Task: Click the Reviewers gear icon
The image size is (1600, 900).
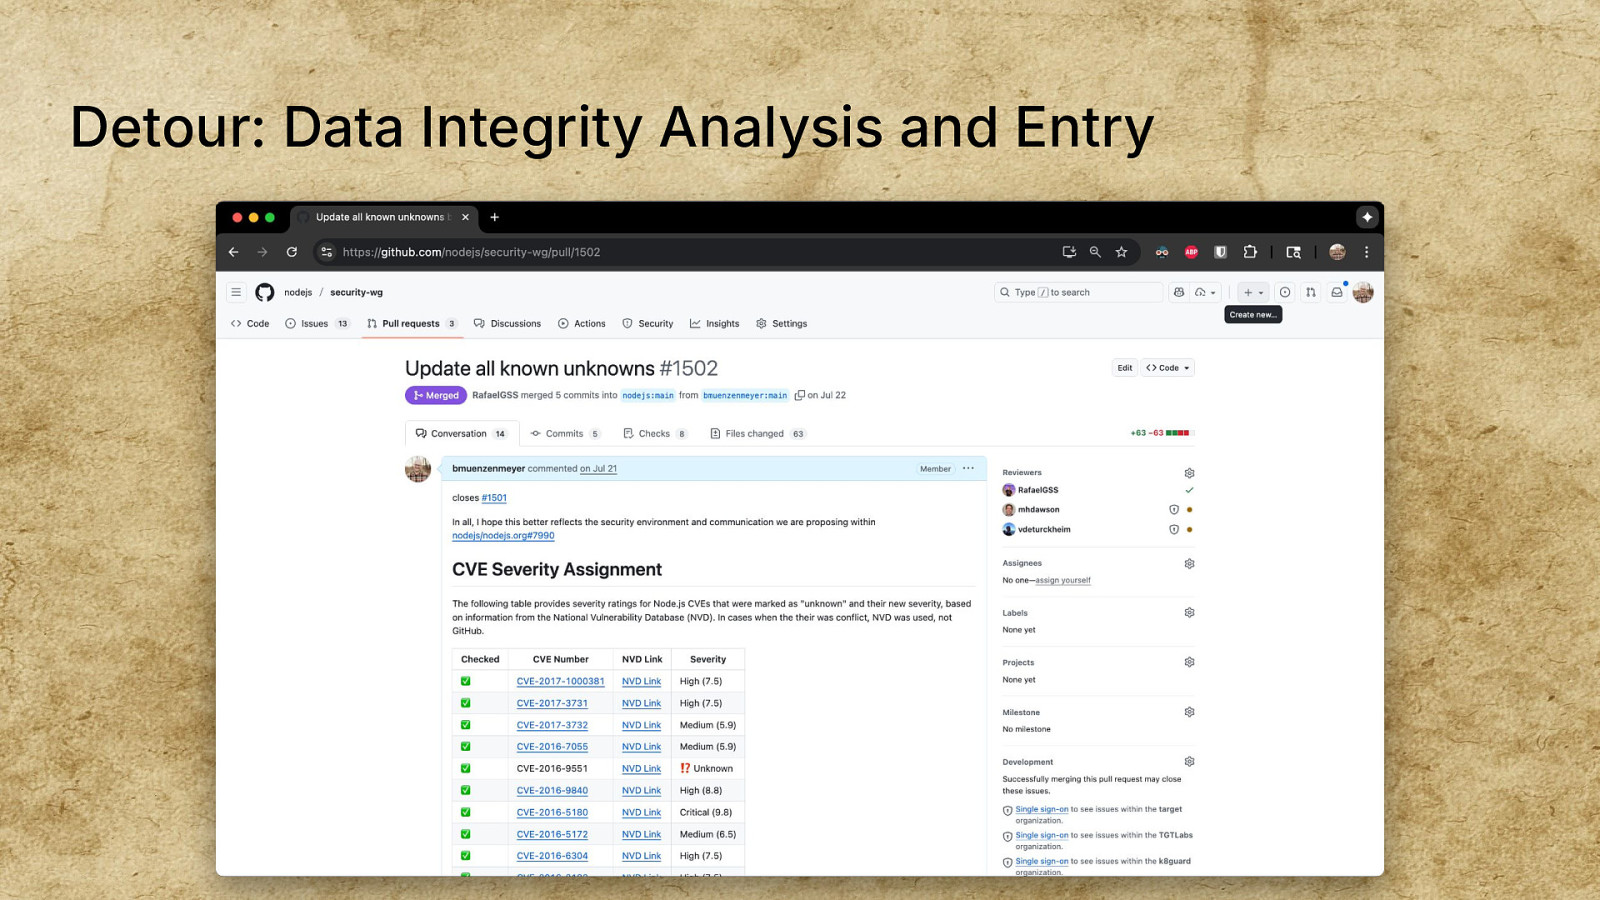Action: pos(1189,473)
